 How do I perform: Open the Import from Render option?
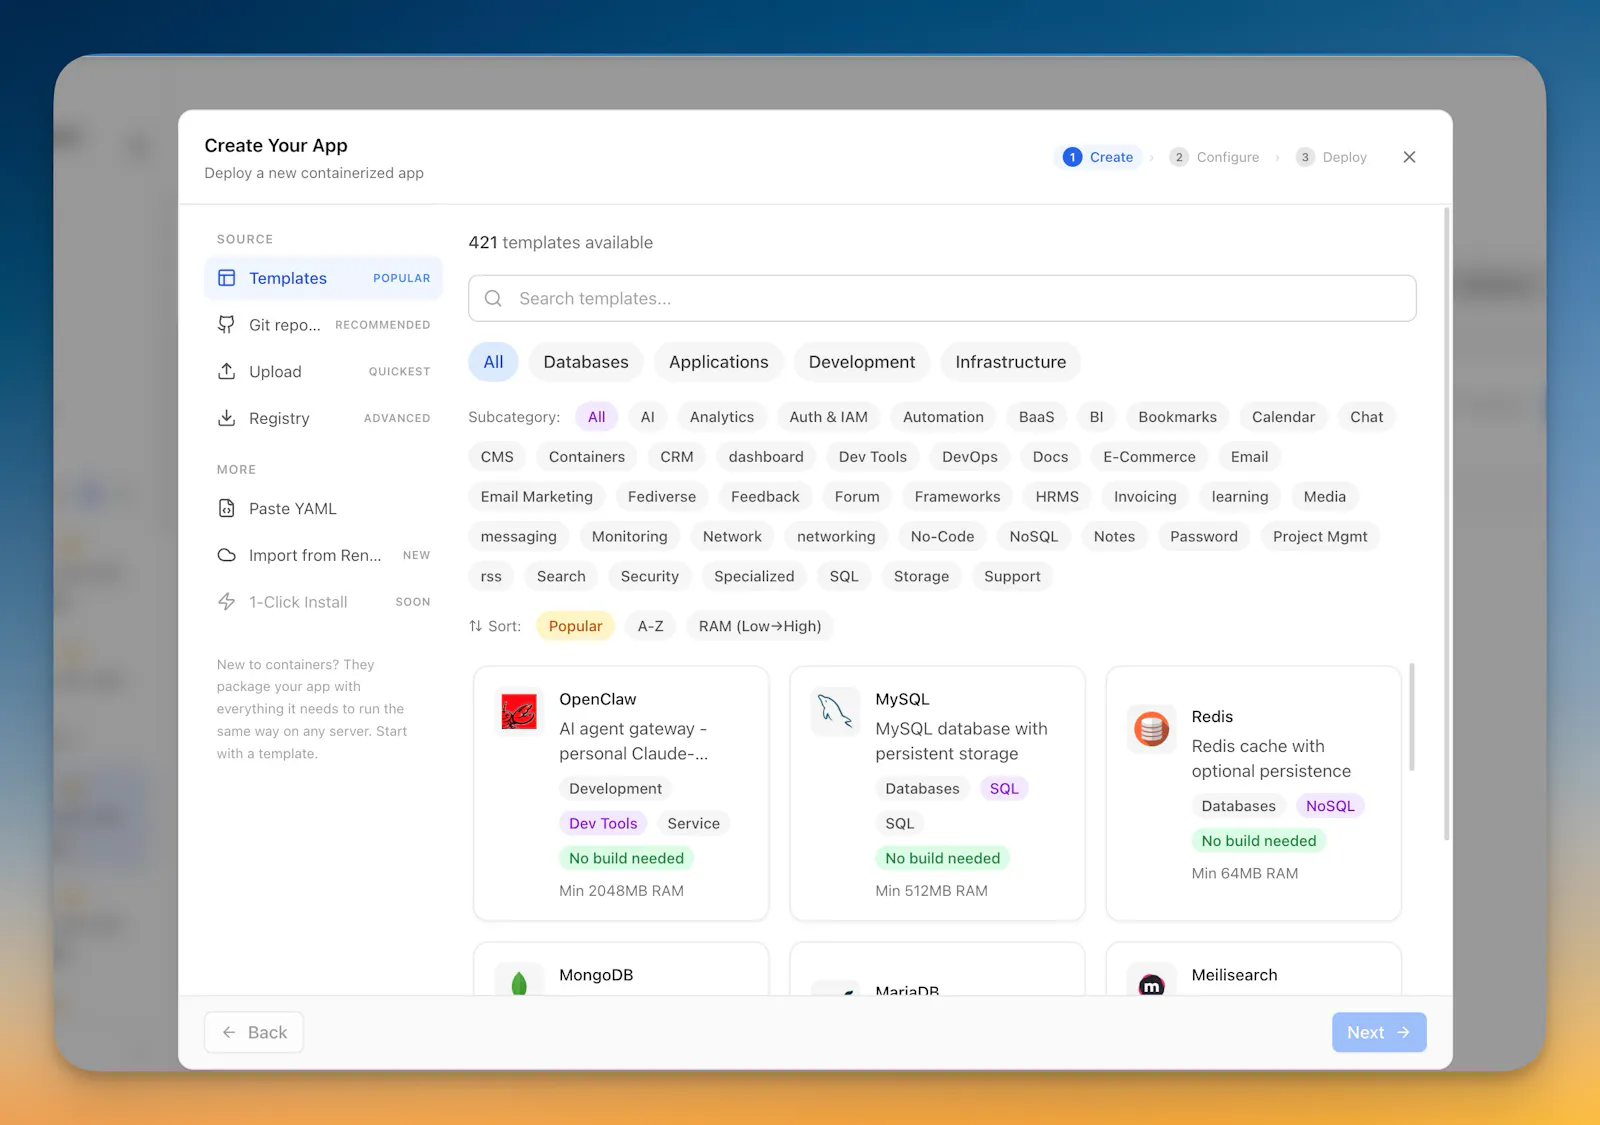point(323,555)
